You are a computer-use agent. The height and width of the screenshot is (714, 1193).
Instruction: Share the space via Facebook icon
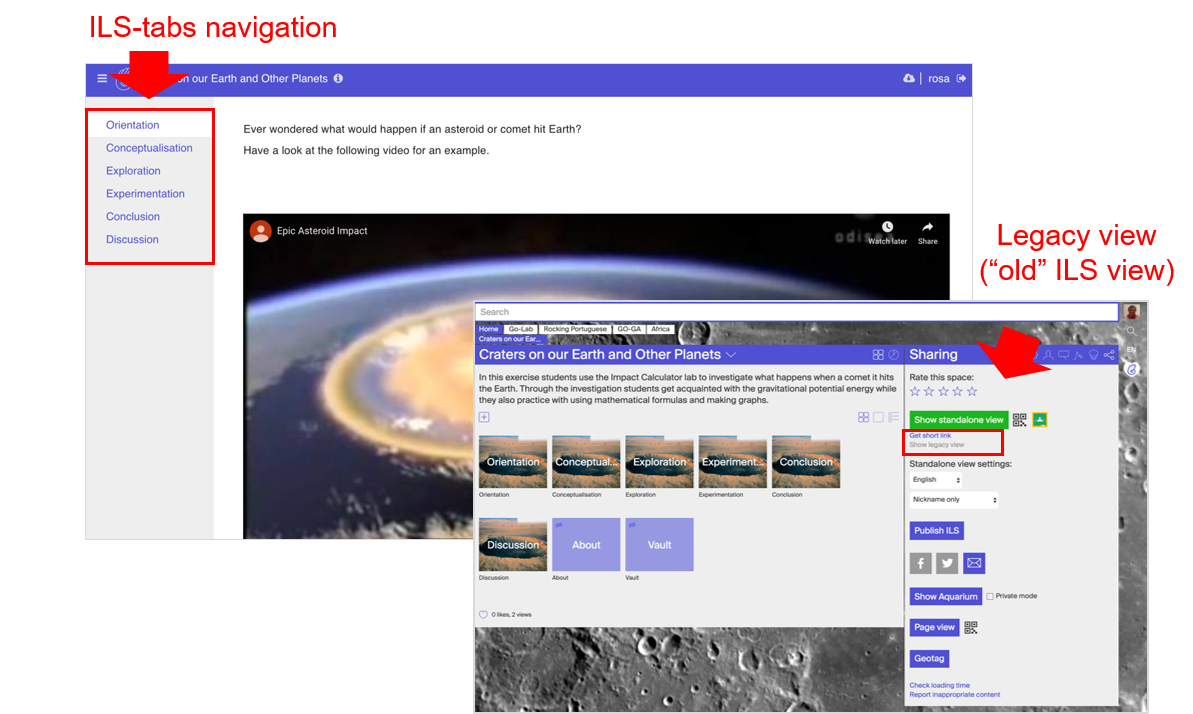(920, 563)
